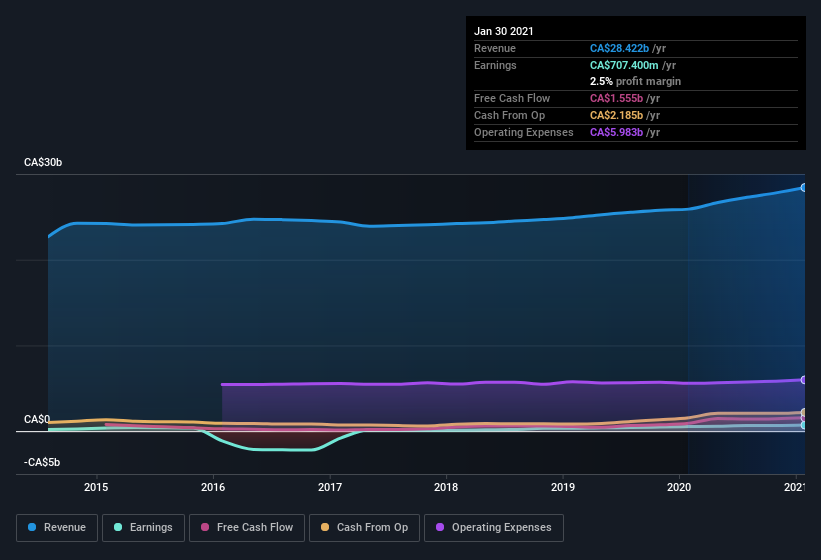Toggle the Cash From Op legend button
Image resolution: width=821 pixels, height=560 pixels.
[x=364, y=528]
